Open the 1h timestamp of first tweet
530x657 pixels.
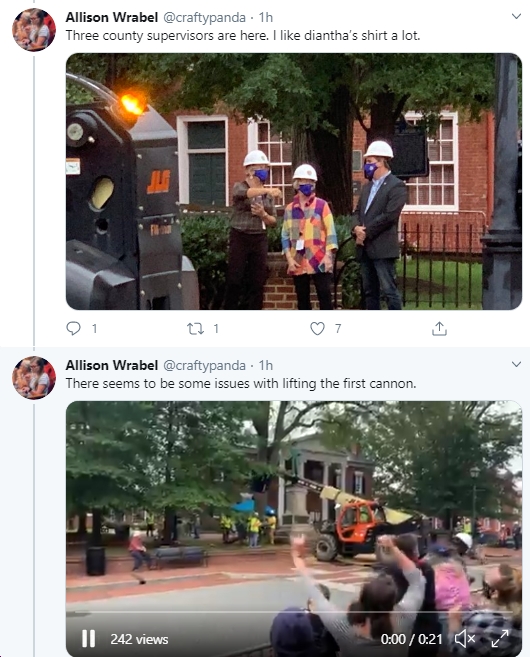(266, 17)
